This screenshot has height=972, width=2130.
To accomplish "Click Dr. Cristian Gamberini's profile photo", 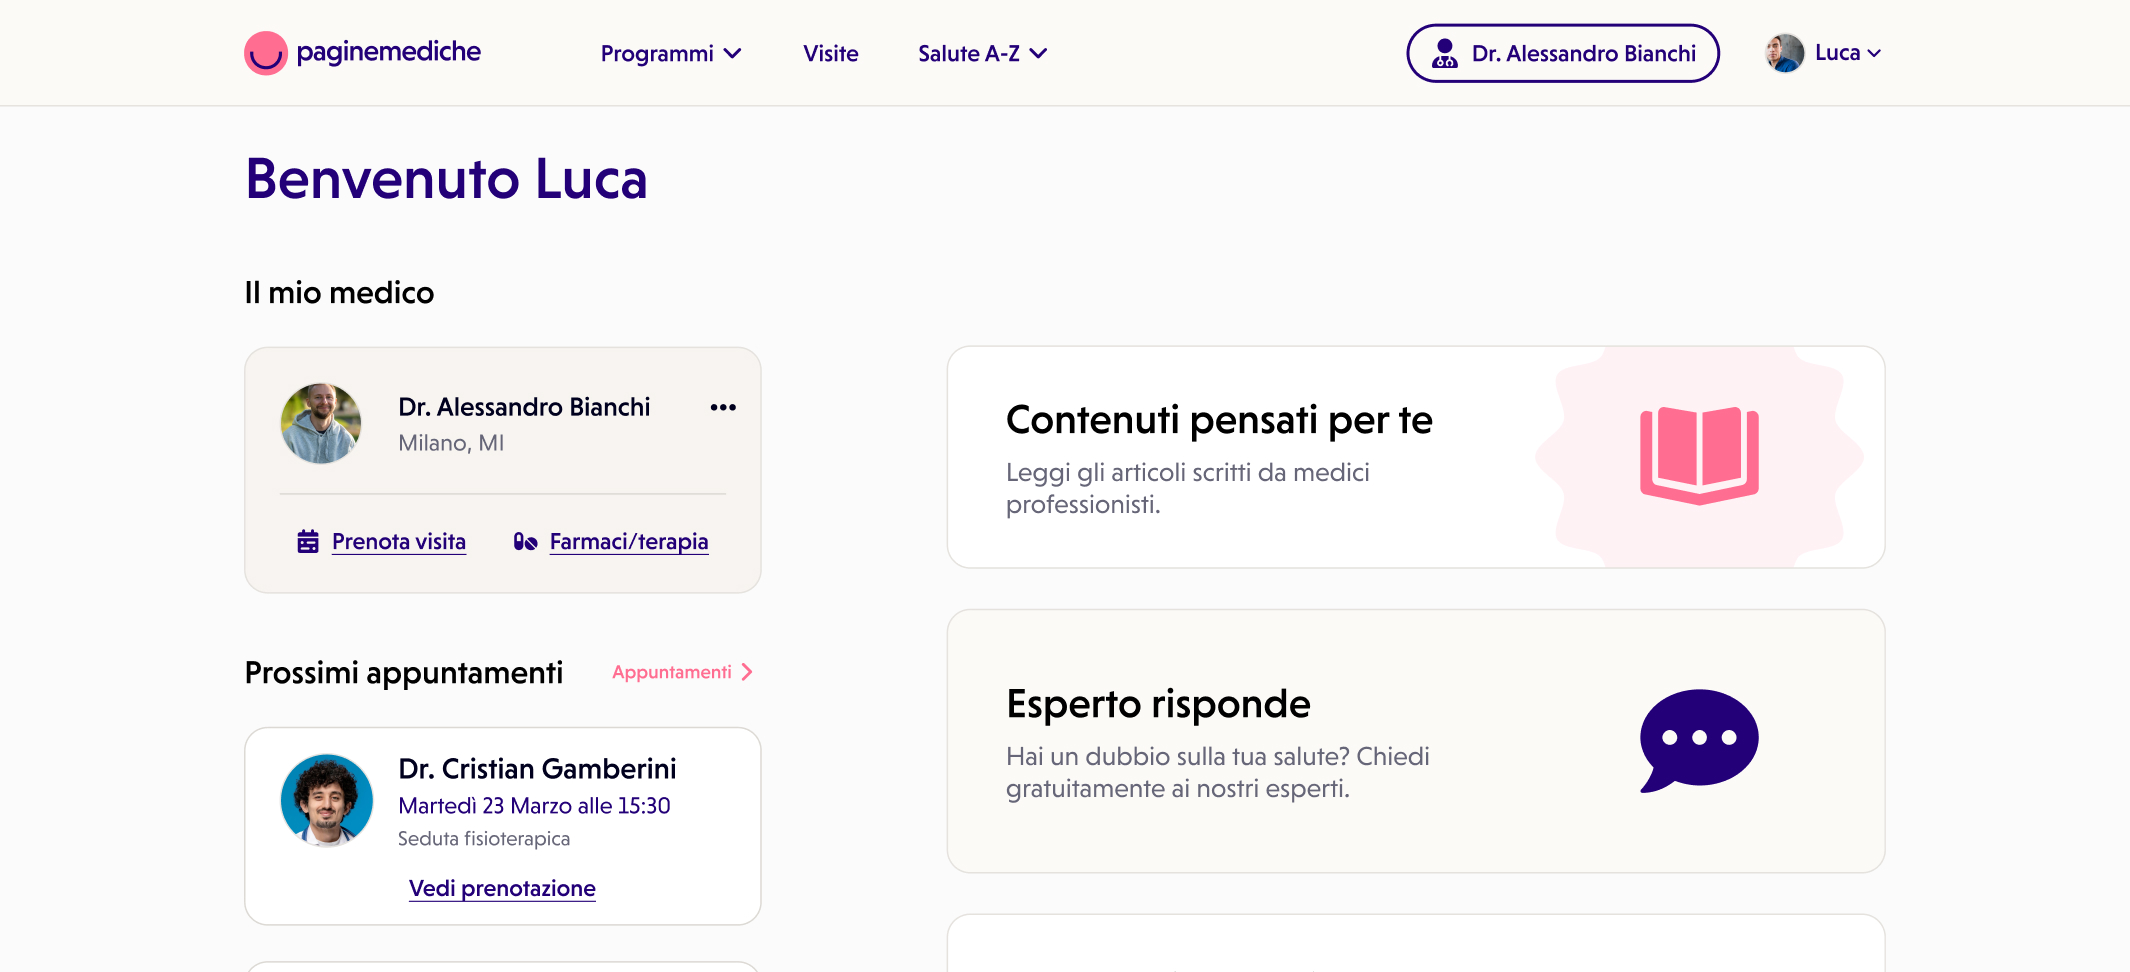I will point(326,800).
